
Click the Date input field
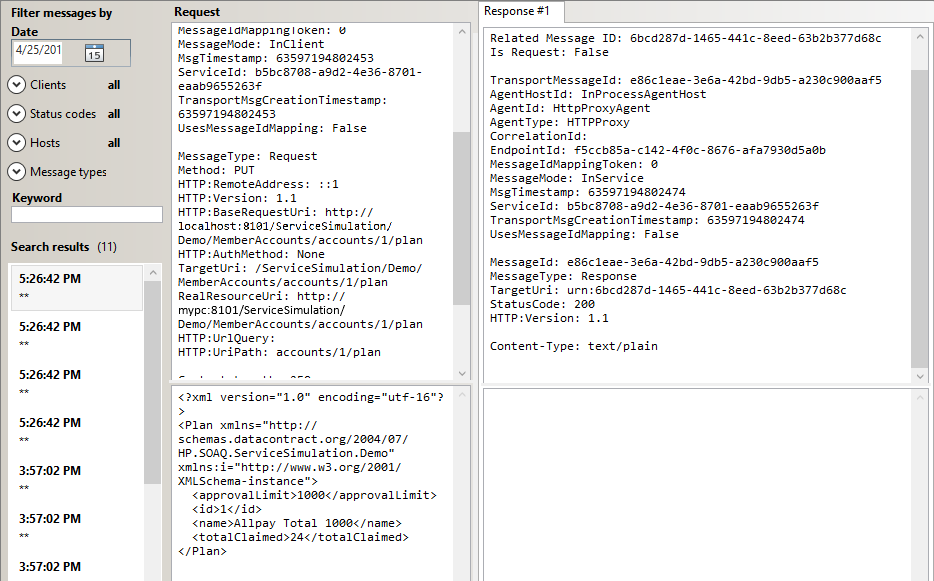[40, 52]
